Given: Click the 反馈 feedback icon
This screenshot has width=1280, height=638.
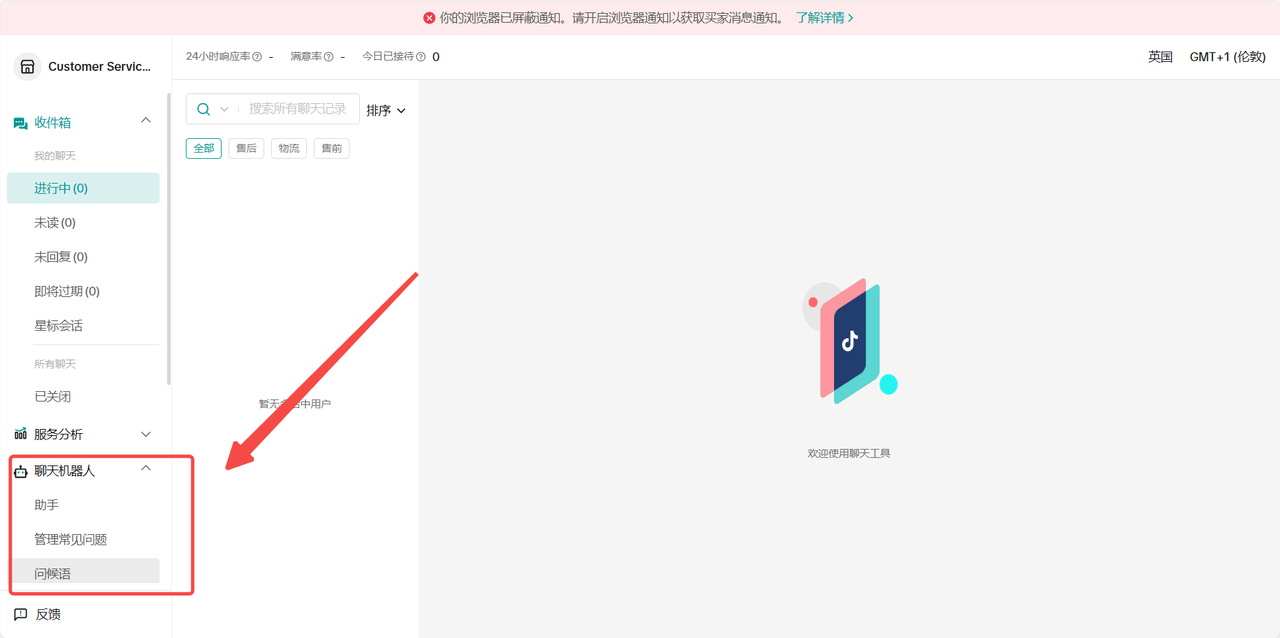Looking at the screenshot, I should 22,614.
